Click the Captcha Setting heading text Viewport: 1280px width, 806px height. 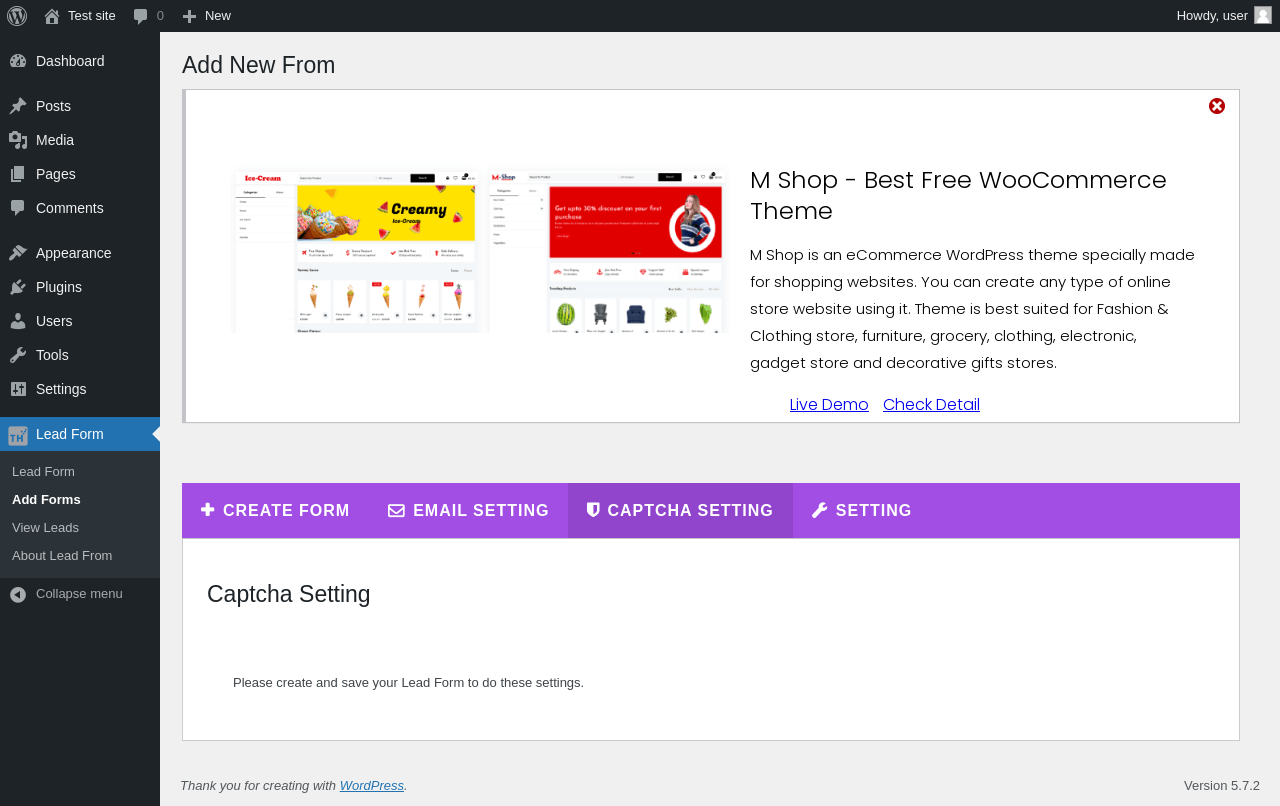click(289, 594)
